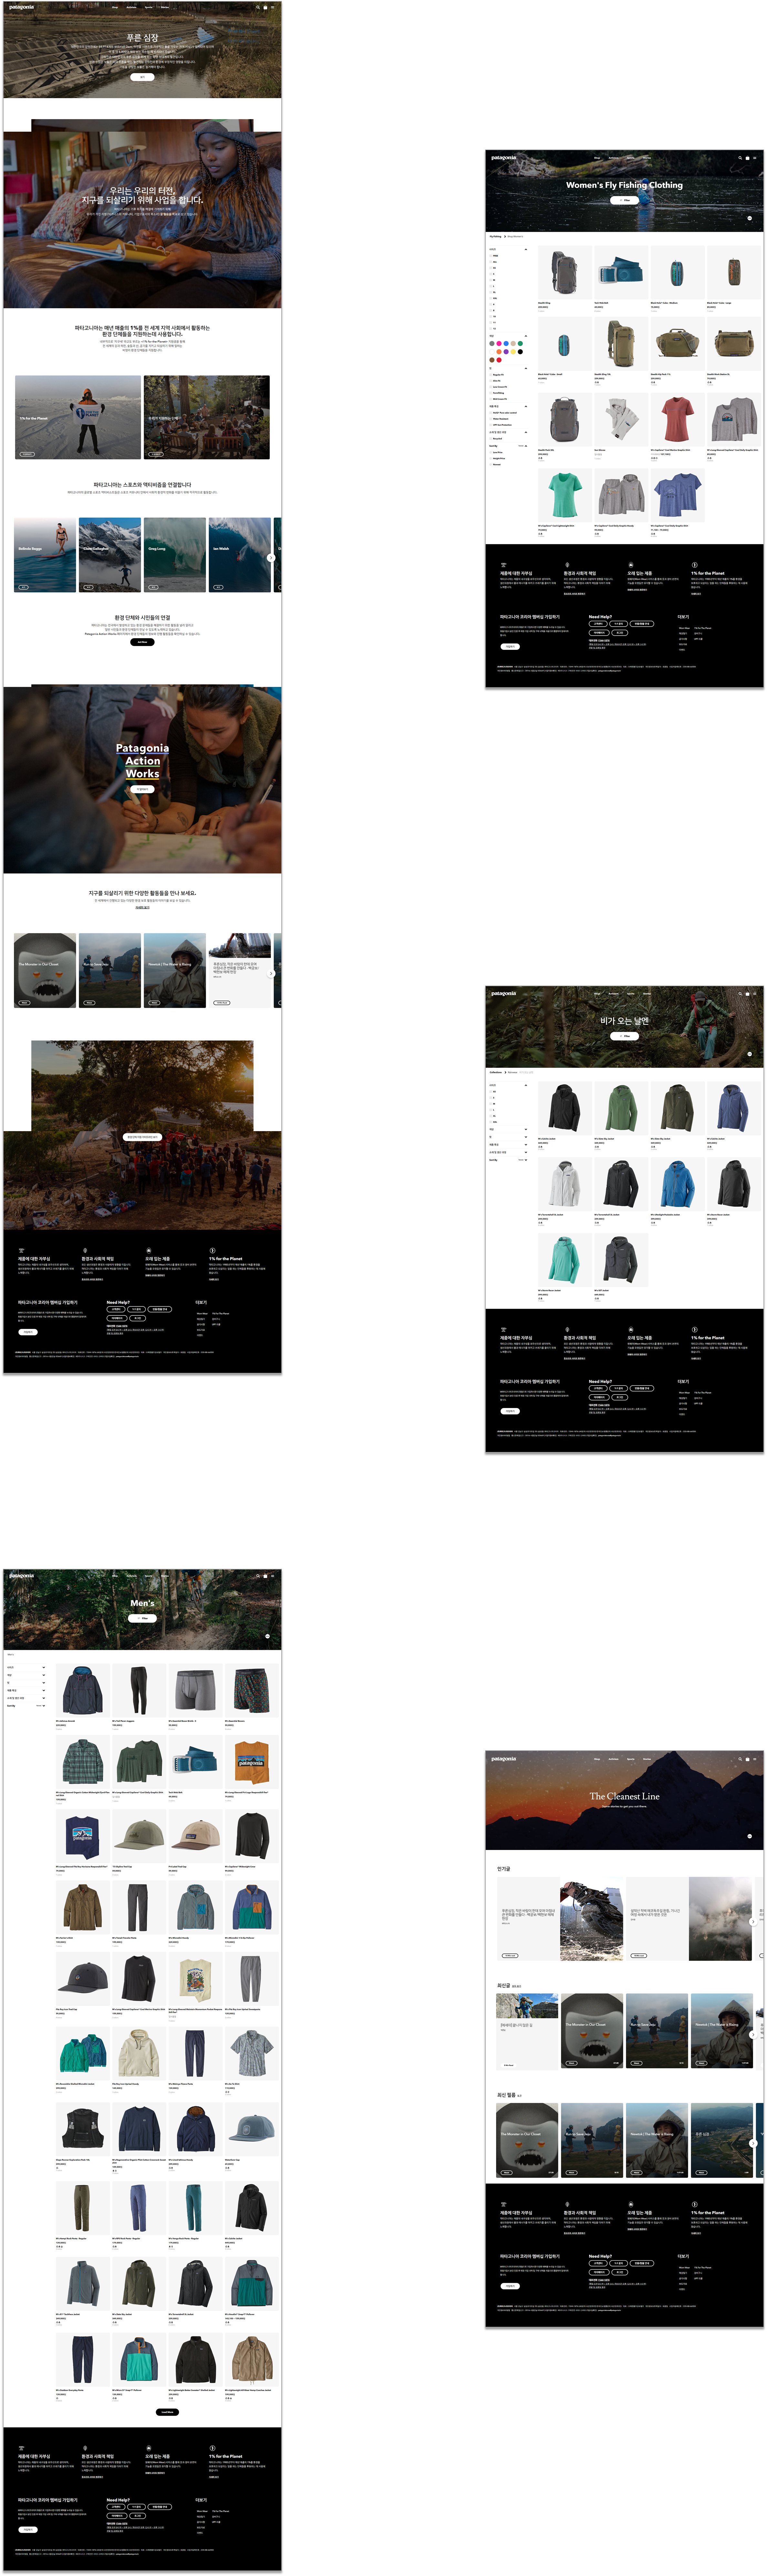Check the XS size checkbox

click(491, 268)
